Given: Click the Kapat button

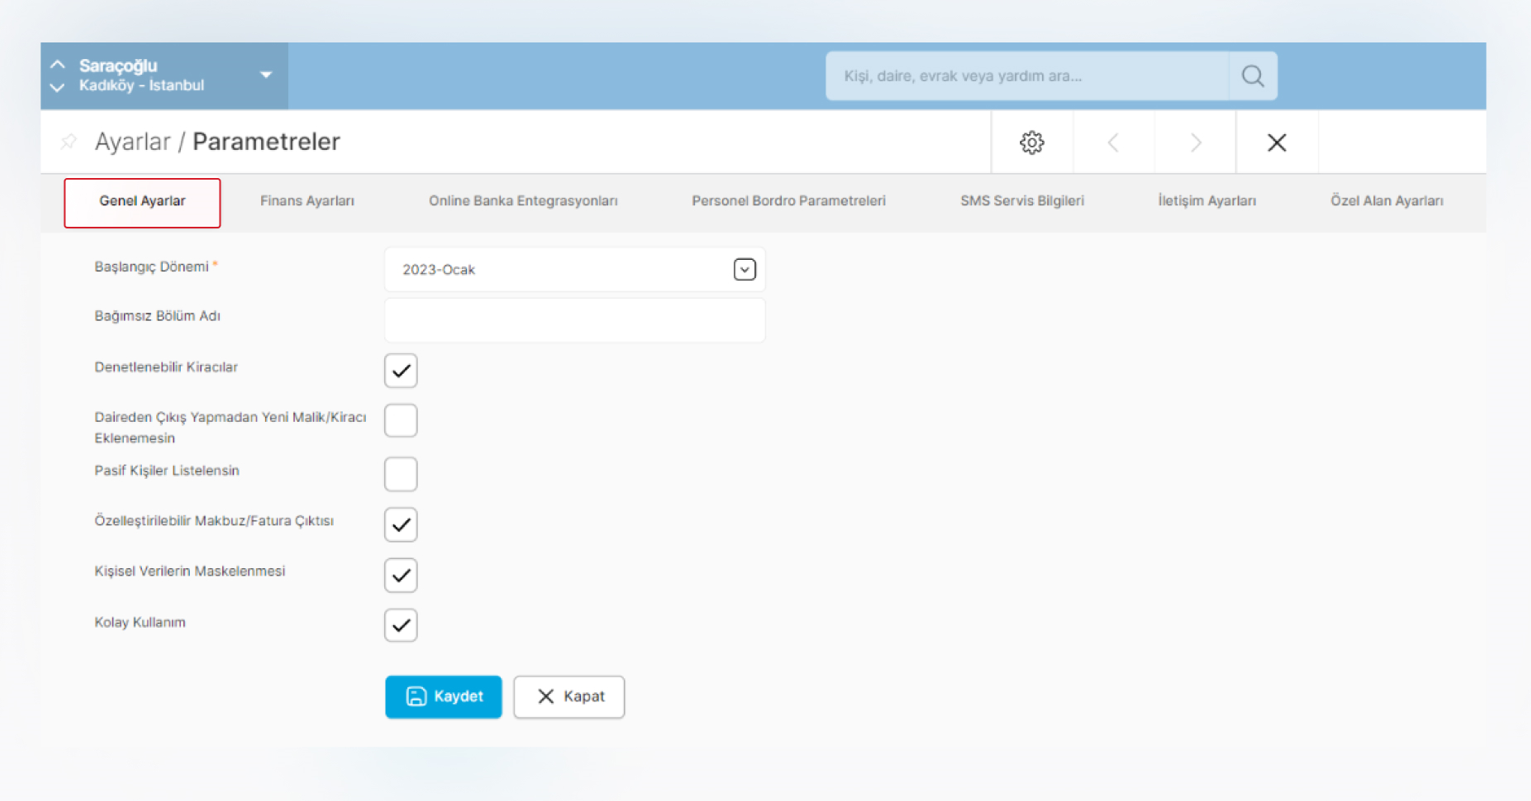Looking at the screenshot, I should (x=569, y=697).
